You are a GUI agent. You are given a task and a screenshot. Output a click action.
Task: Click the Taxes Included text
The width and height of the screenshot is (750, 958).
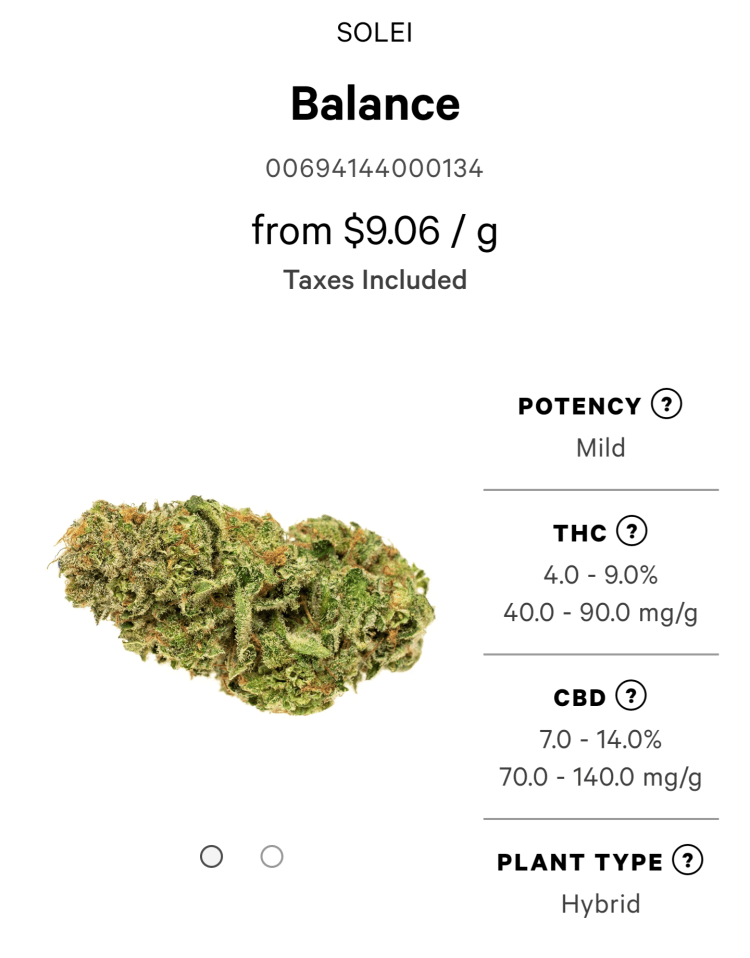click(x=375, y=280)
